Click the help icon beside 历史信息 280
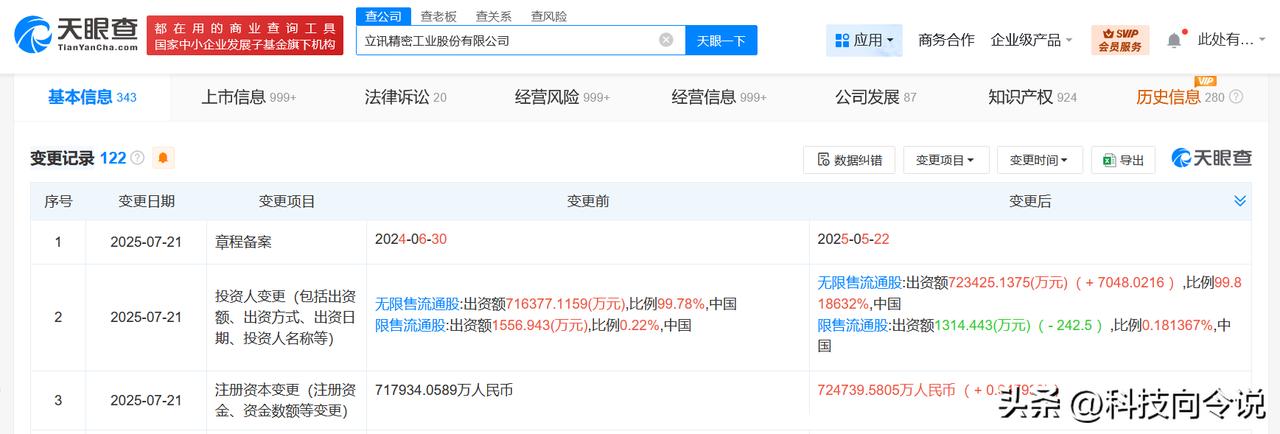This screenshot has width=1280, height=434. (x=1237, y=97)
